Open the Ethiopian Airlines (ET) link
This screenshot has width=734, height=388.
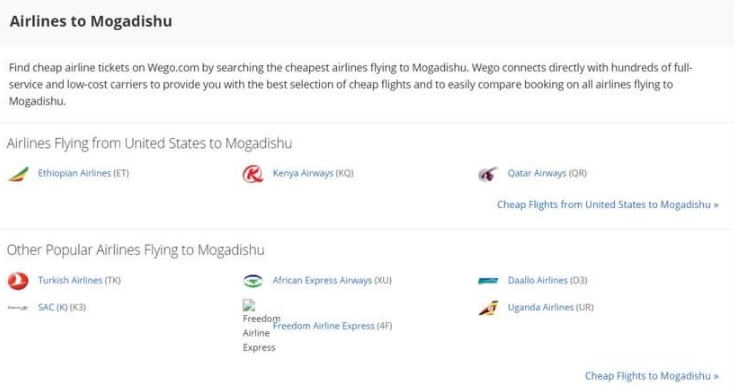click(x=83, y=173)
